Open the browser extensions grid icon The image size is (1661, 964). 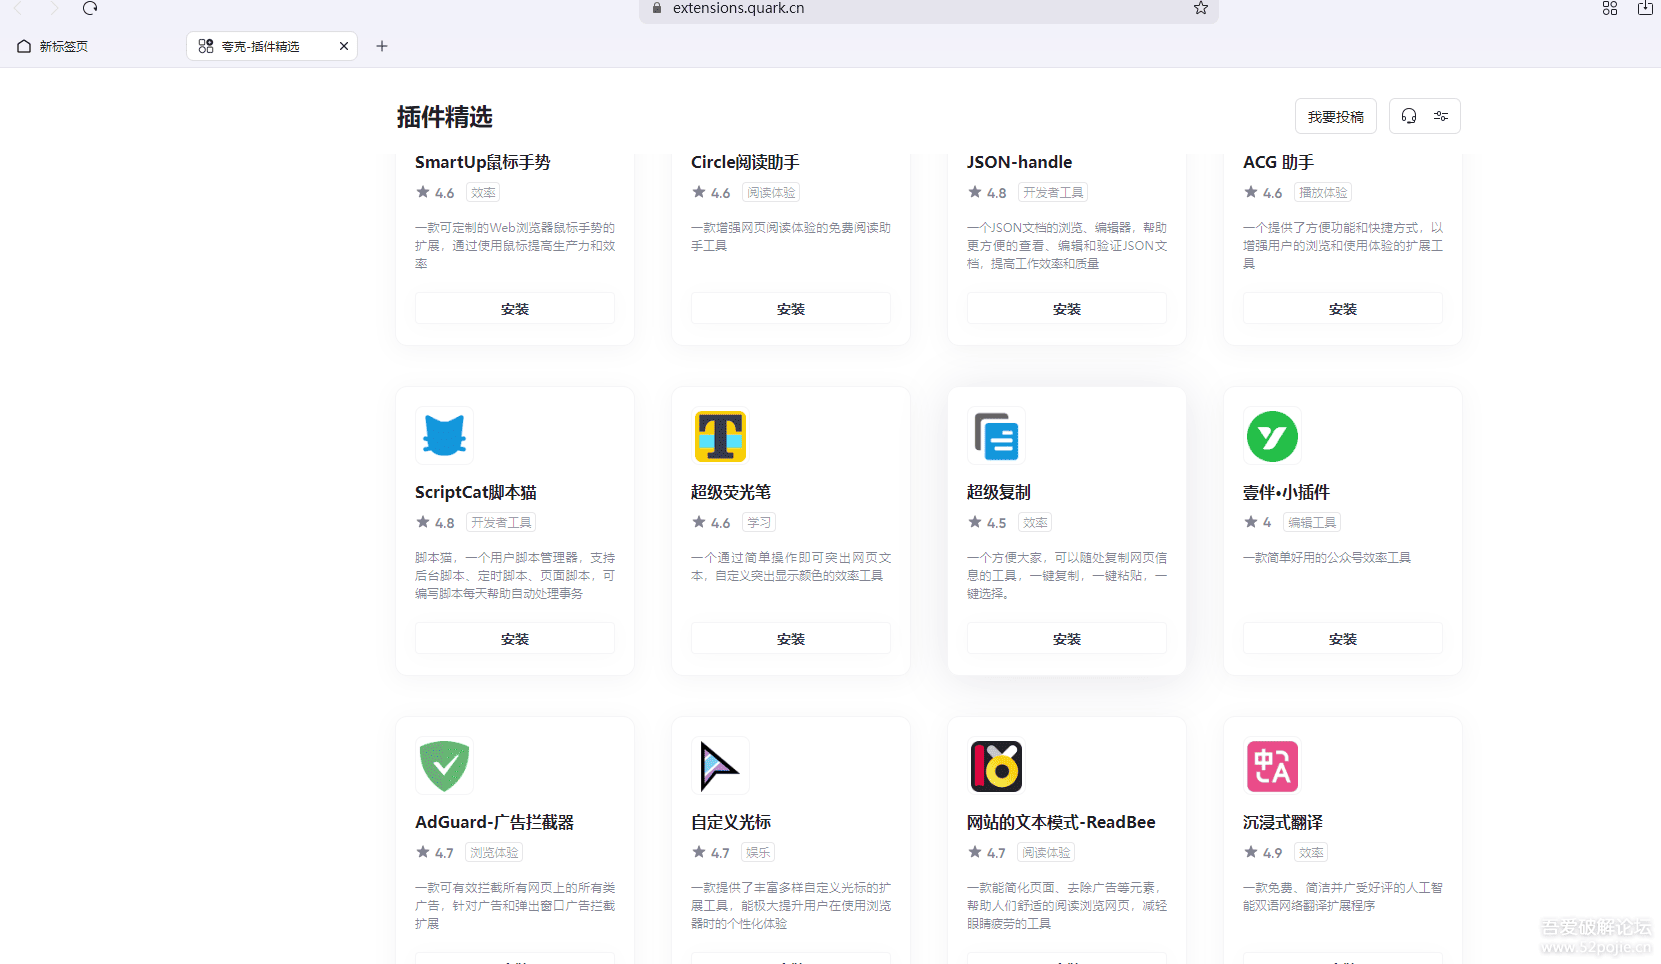click(1610, 9)
